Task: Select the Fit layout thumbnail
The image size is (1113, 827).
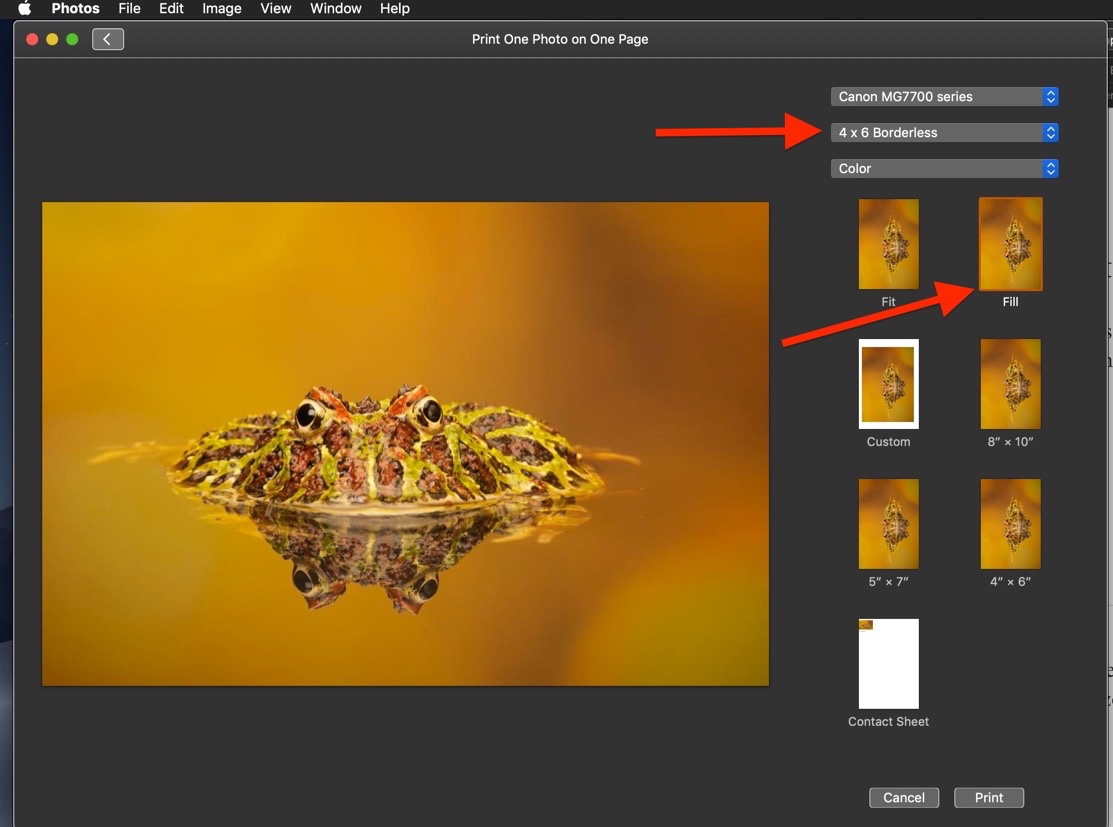Action: (888, 244)
